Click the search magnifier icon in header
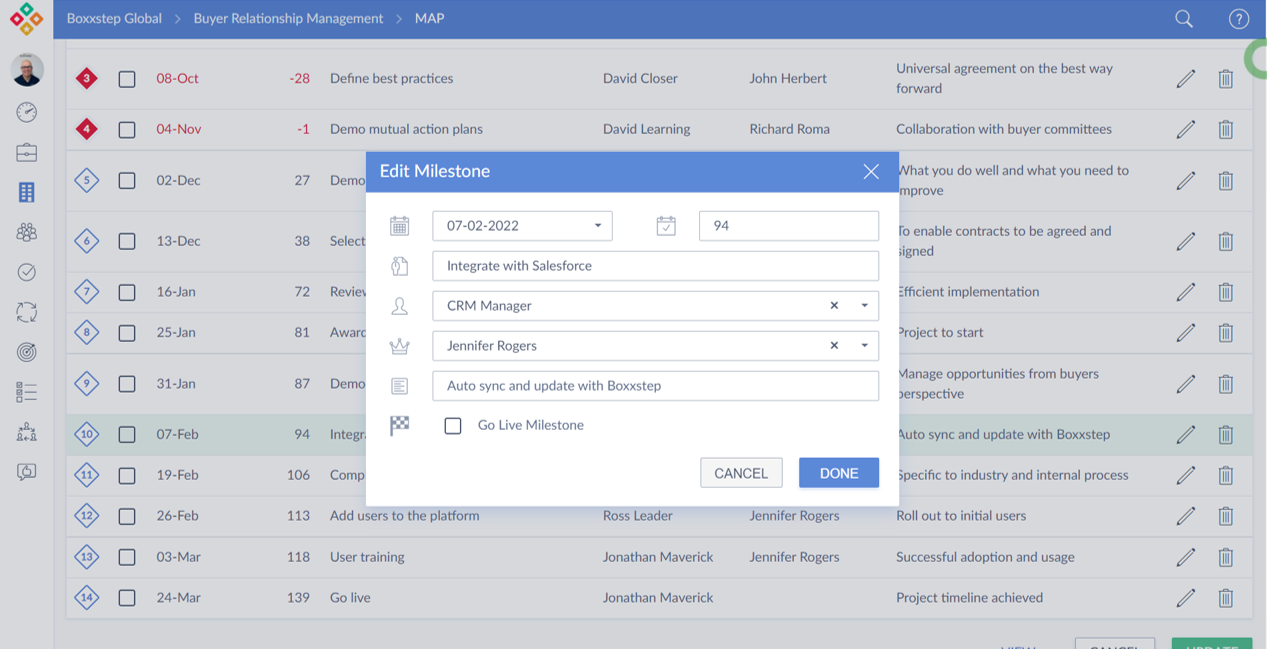The width and height of the screenshot is (1267, 649). click(1184, 19)
